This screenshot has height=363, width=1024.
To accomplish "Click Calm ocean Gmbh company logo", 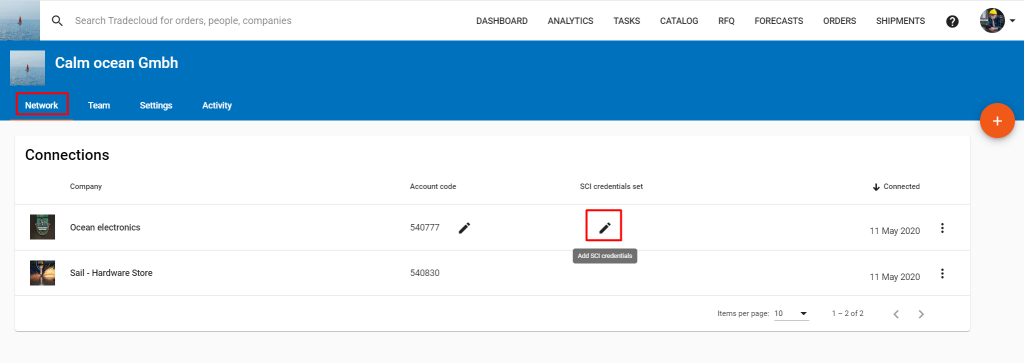I will tap(27, 68).
